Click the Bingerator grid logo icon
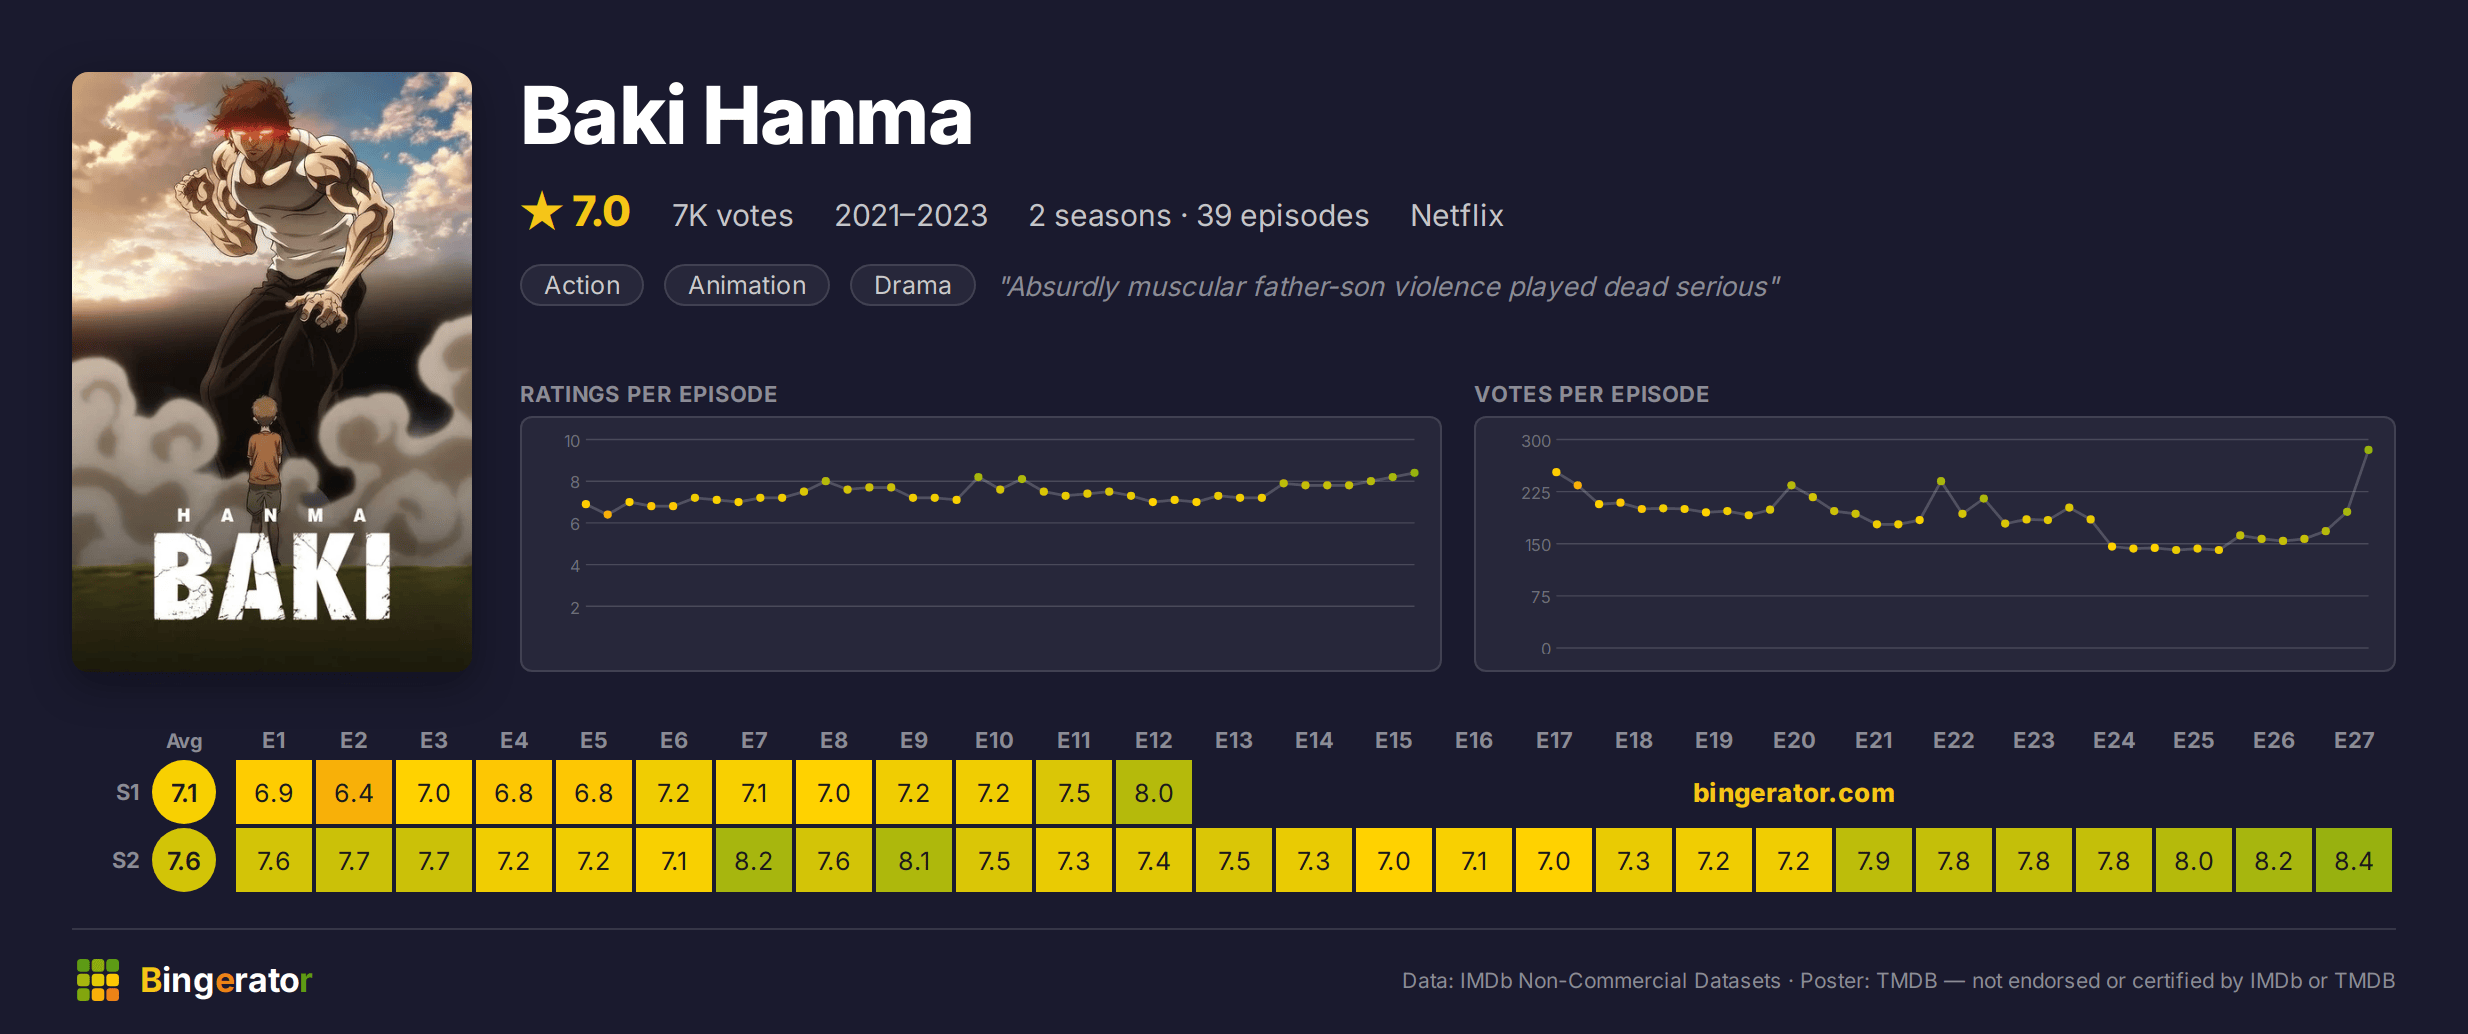The width and height of the screenshot is (2468, 1034). pos(98,980)
